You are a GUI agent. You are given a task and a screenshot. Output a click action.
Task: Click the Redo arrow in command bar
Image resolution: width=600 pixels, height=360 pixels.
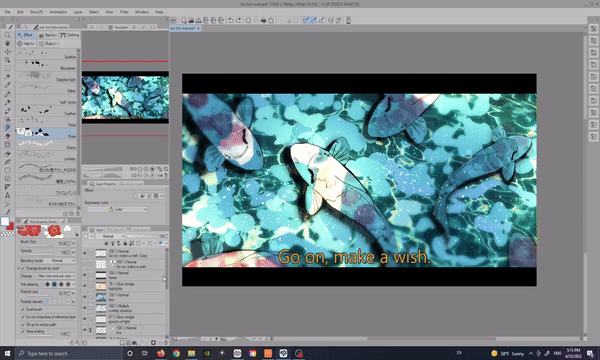[238, 20]
